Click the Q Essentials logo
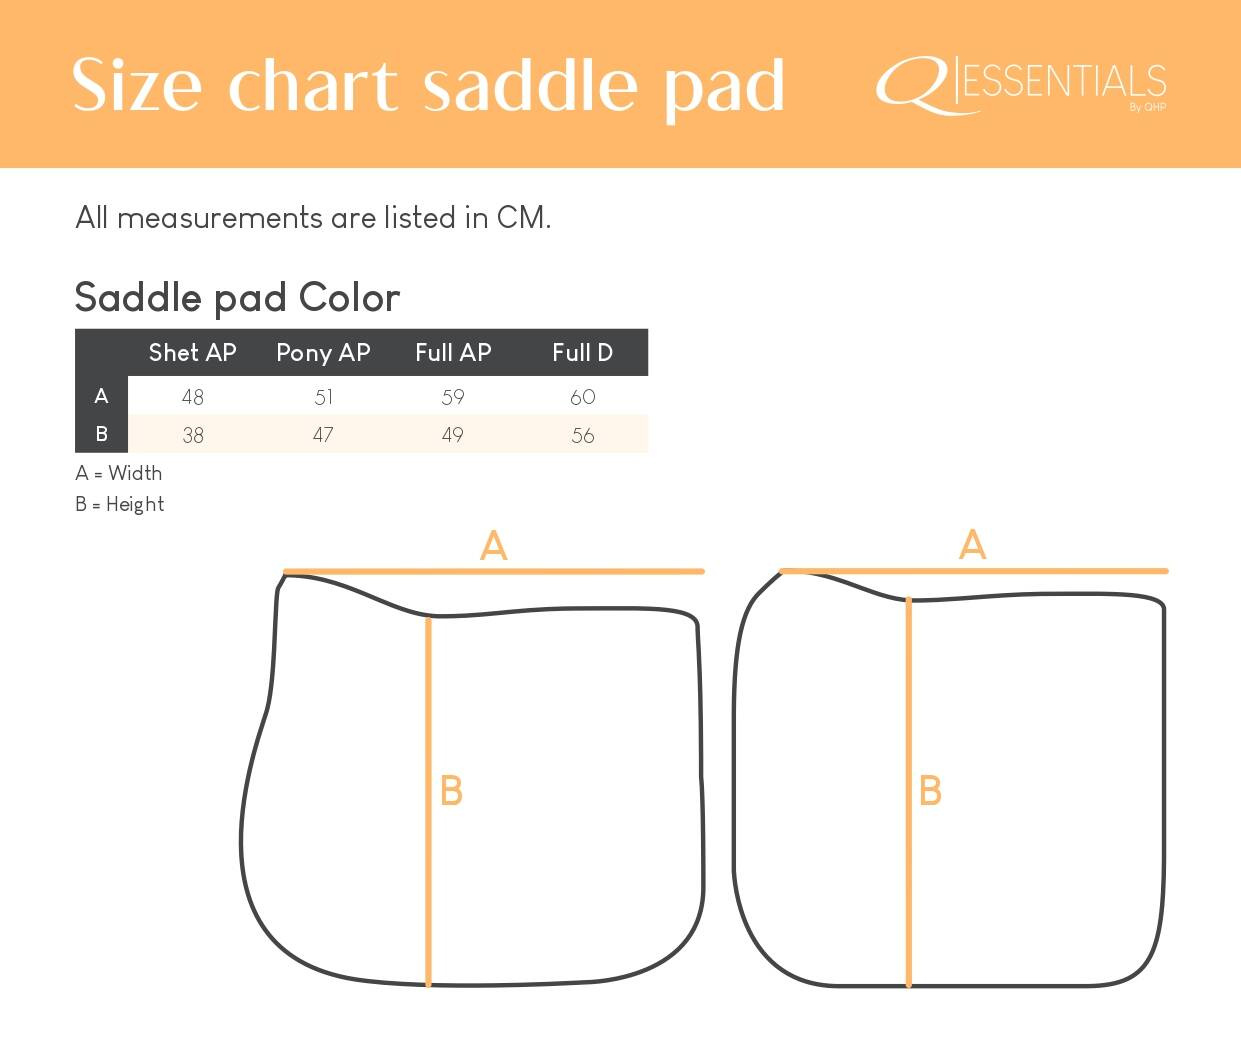This screenshot has width=1241, height=1063. click(1021, 85)
